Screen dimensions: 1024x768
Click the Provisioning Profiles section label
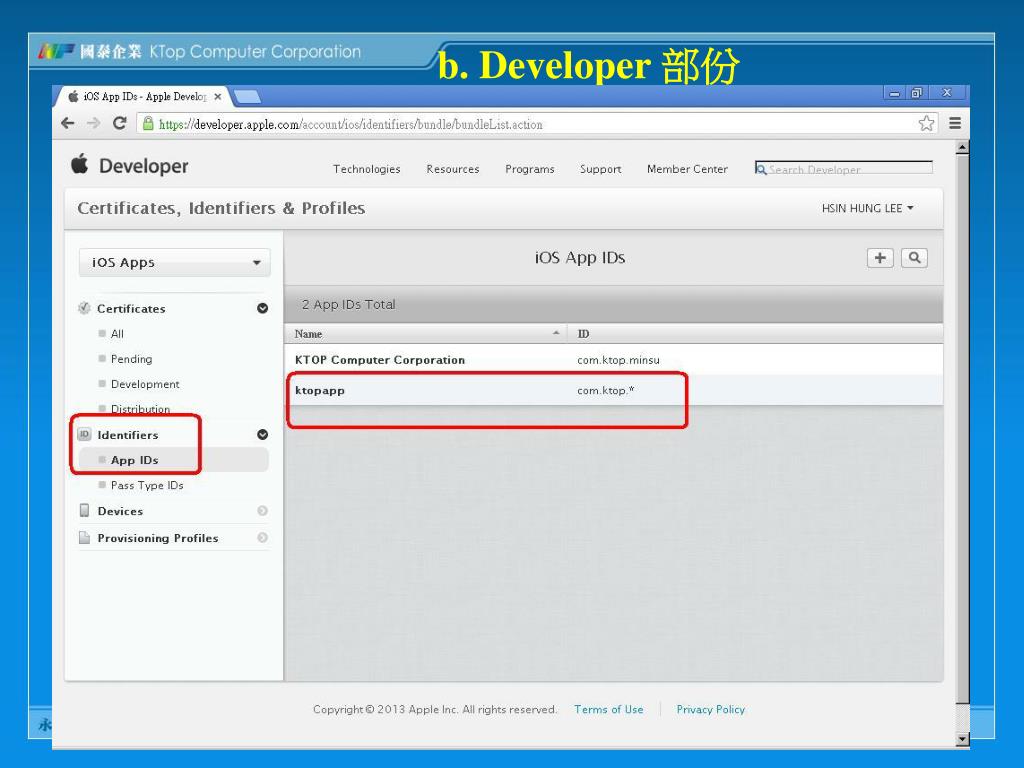158,538
